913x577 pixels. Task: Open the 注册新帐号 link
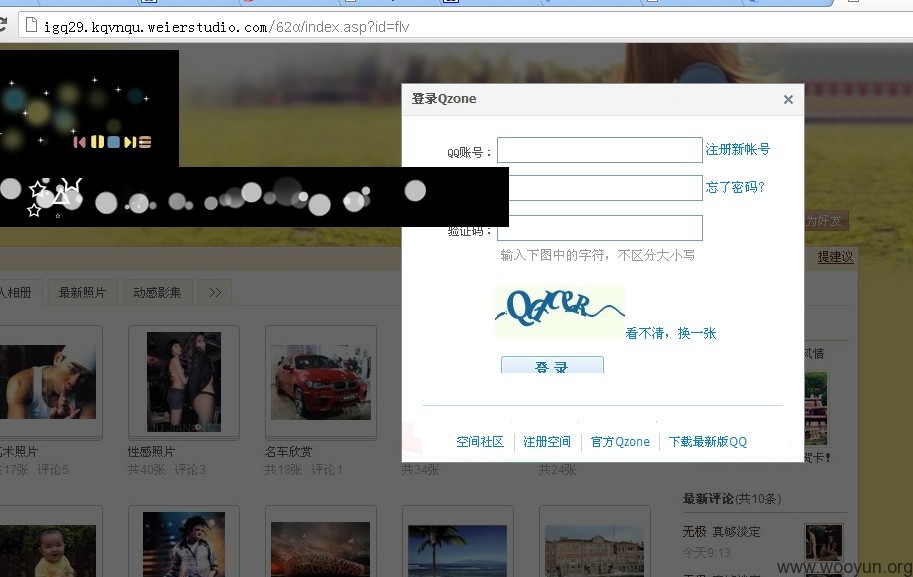pyautogui.click(x=738, y=150)
